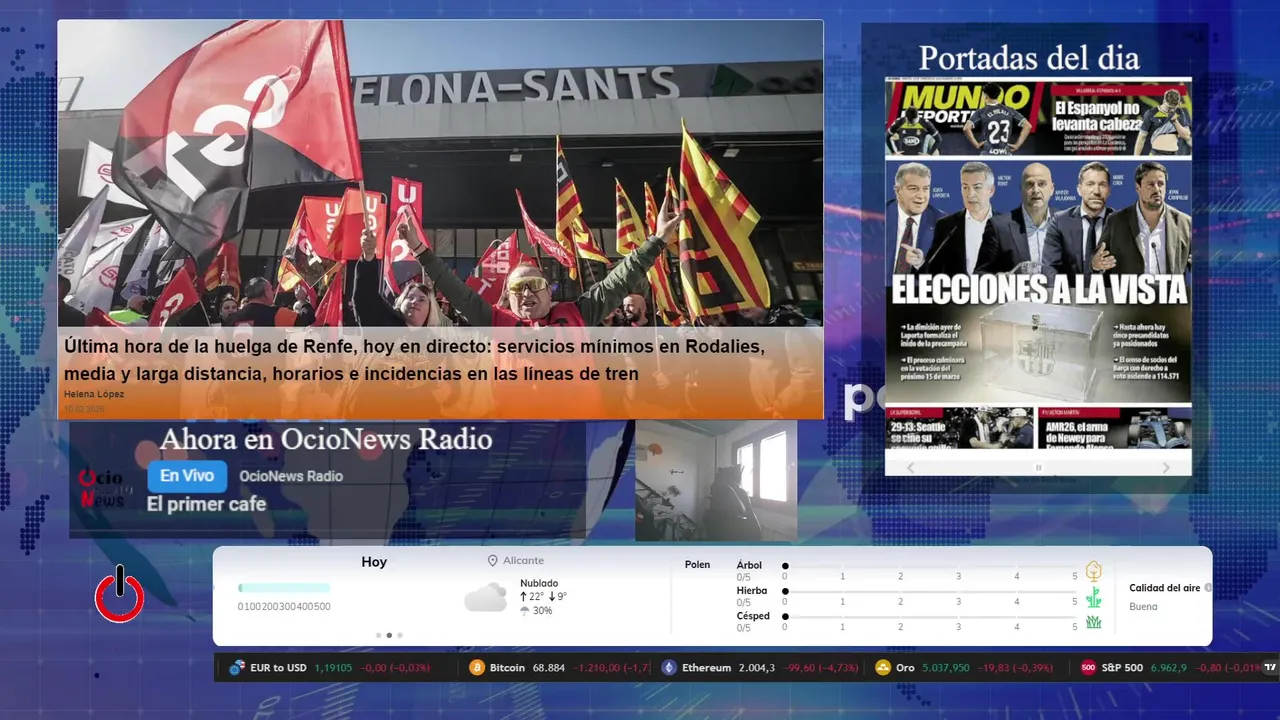Image resolution: width=1280 pixels, height=720 pixels.
Task: Click the green plant icon beside Hierba
Action: coord(1094,597)
